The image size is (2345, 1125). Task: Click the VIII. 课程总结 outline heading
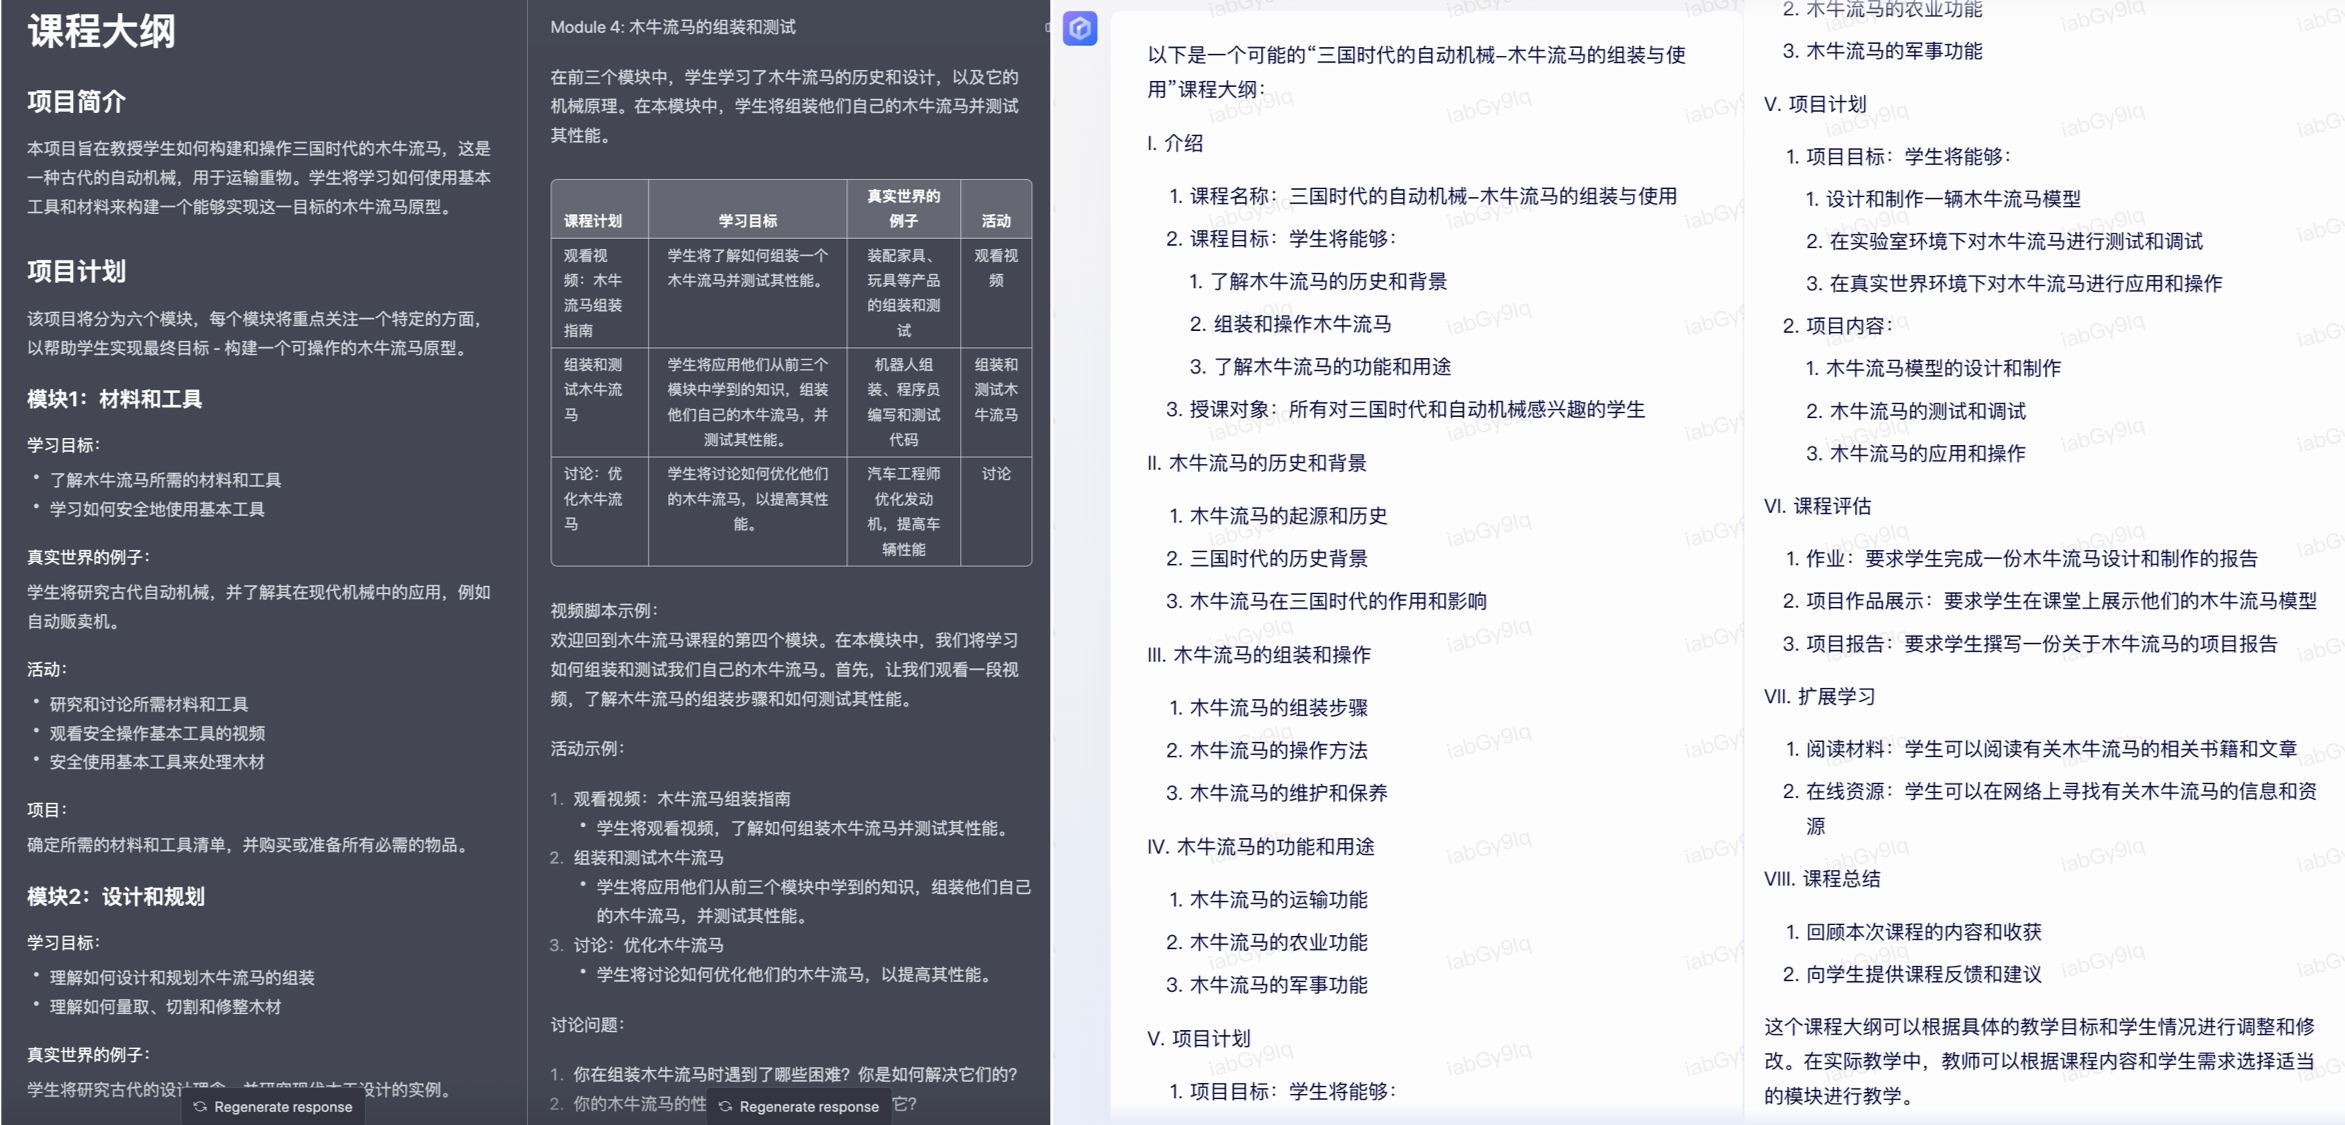click(x=1822, y=879)
